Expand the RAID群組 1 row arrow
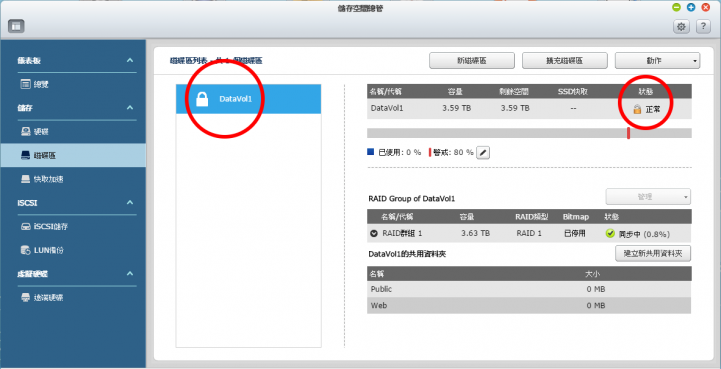 374,234
